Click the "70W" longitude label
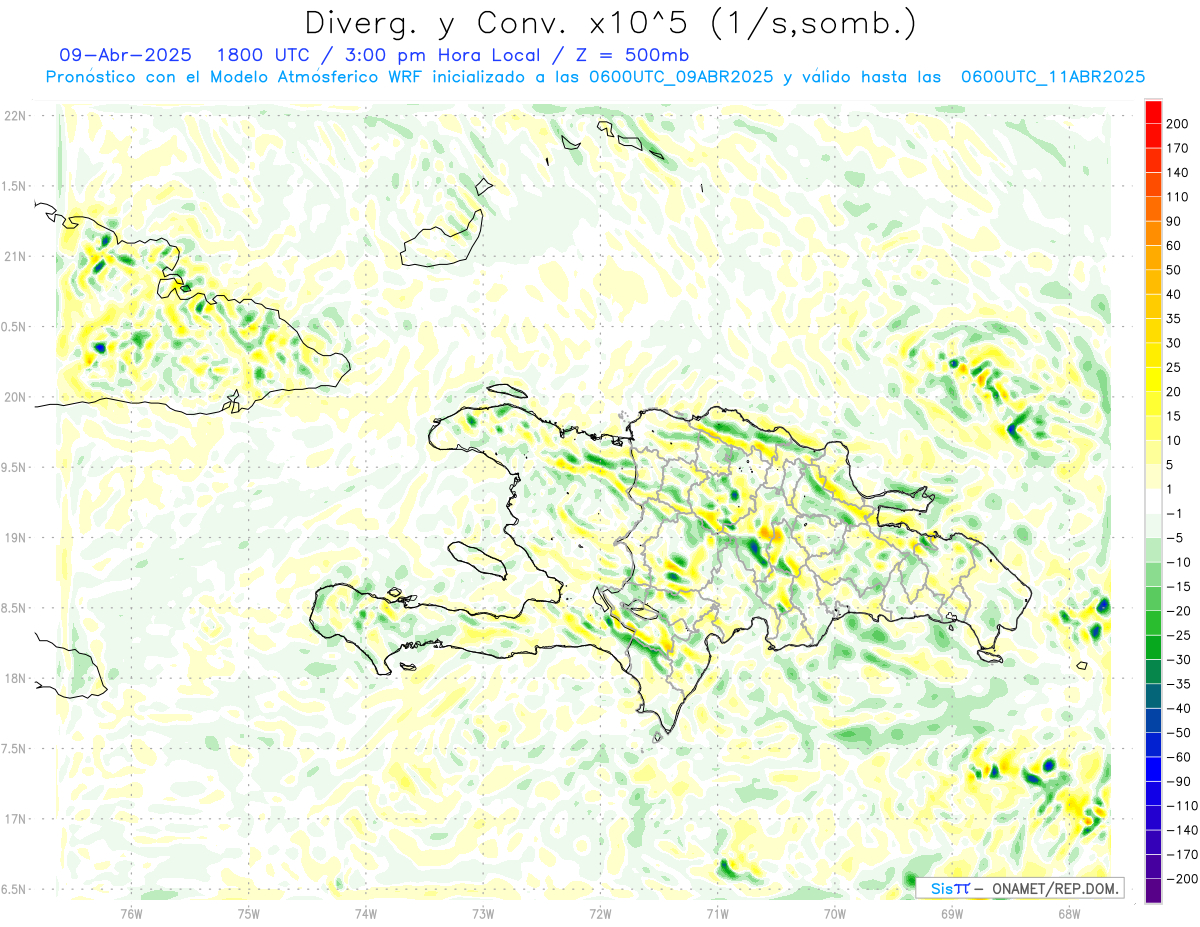Viewport: 1200px width, 927px height. (x=835, y=912)
